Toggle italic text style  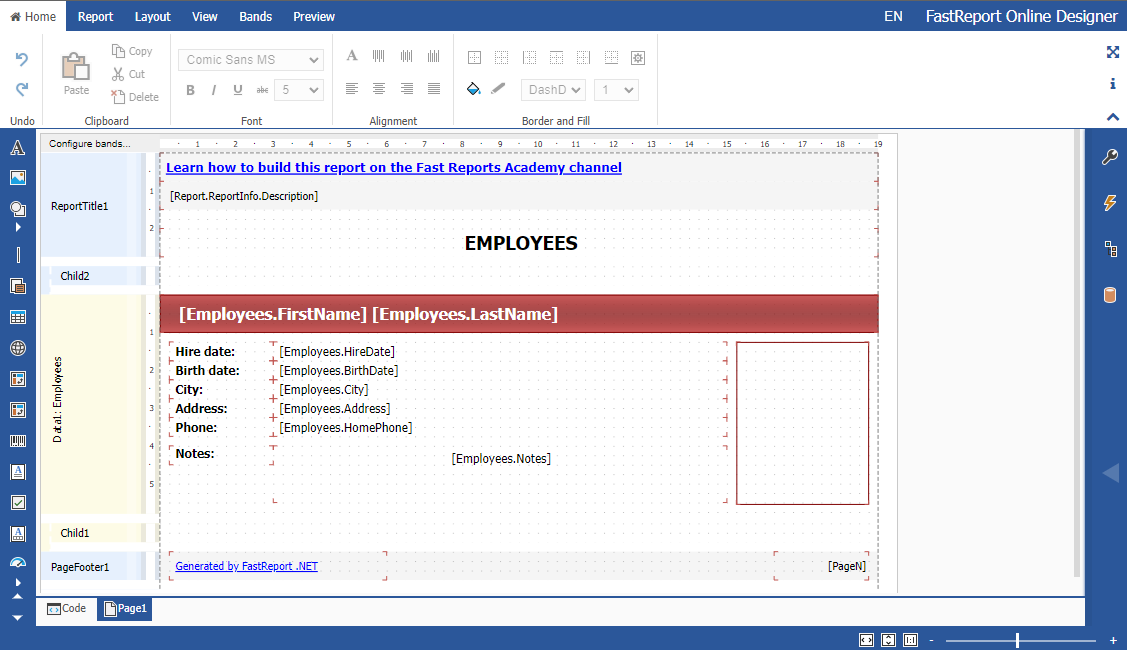(x=214, y=90)
